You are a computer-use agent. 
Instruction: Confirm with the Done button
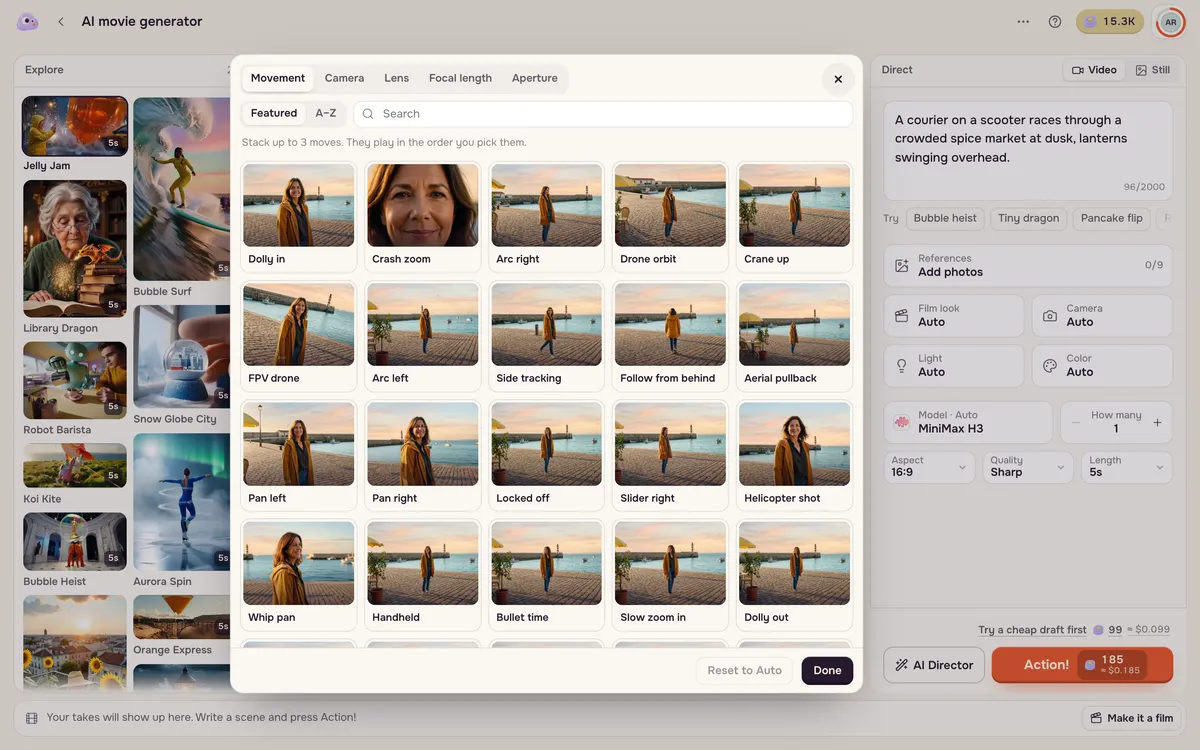coord(827,670)
